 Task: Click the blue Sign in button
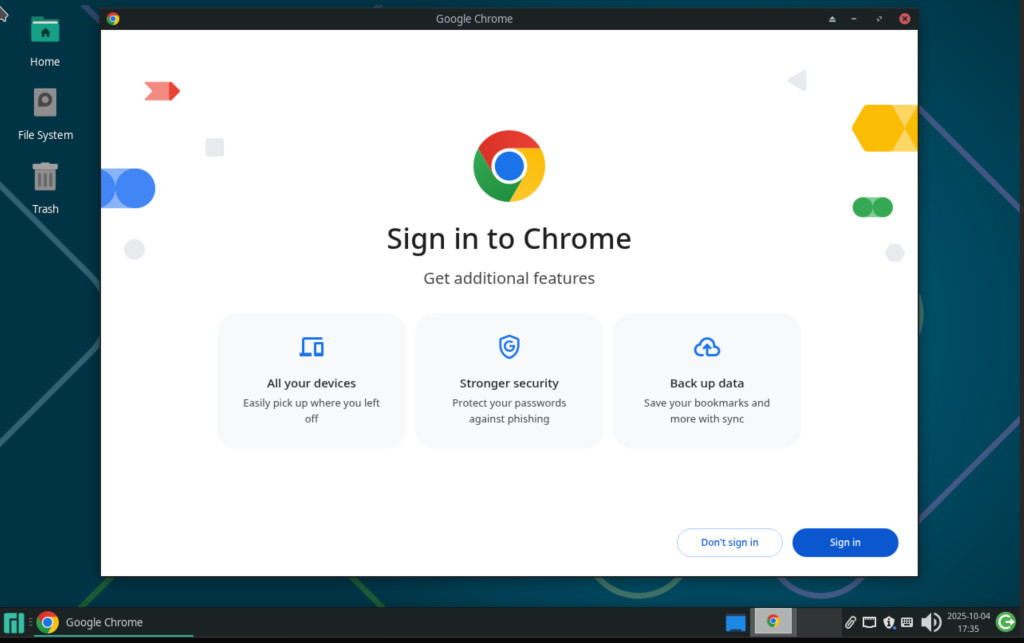tap(845, 542)
